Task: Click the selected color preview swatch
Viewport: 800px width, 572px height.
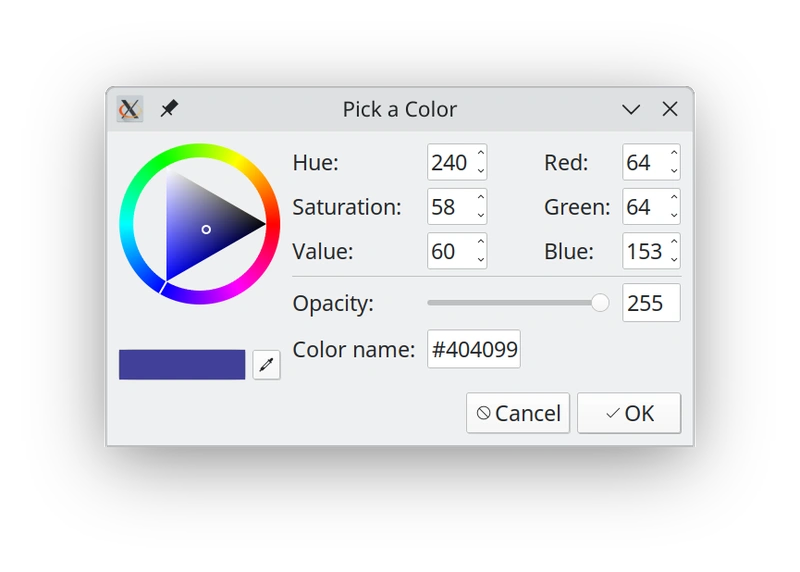Action: pos(182,365)
